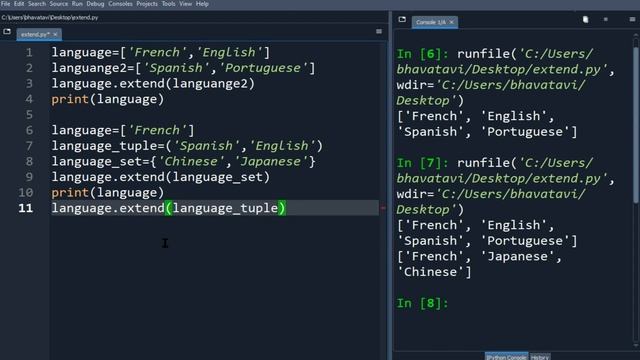The width and height of the screenshot is (640, 360).
Task: Click the code language=['French','English'] on line 1
Action: point(160,53)
